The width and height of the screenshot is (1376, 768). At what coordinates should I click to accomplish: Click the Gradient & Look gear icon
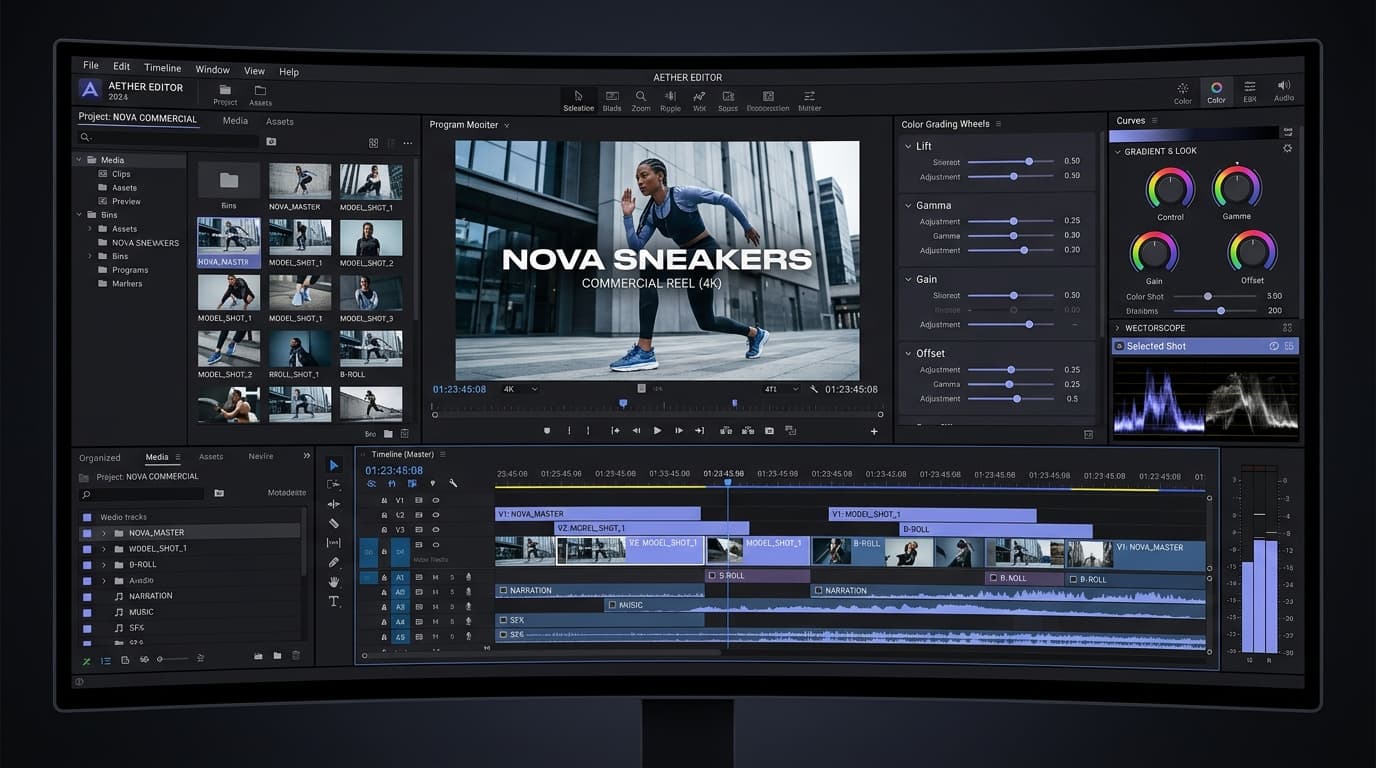click(x=1287, y=149)
